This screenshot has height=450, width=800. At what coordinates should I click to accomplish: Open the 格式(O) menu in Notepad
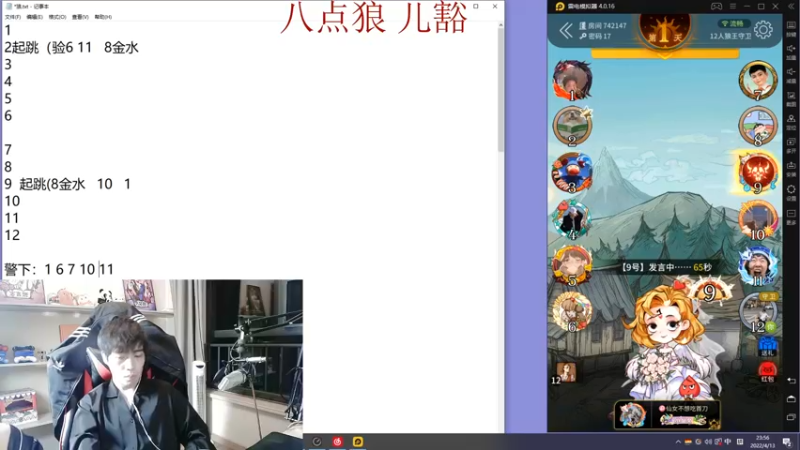pos(57,17)
